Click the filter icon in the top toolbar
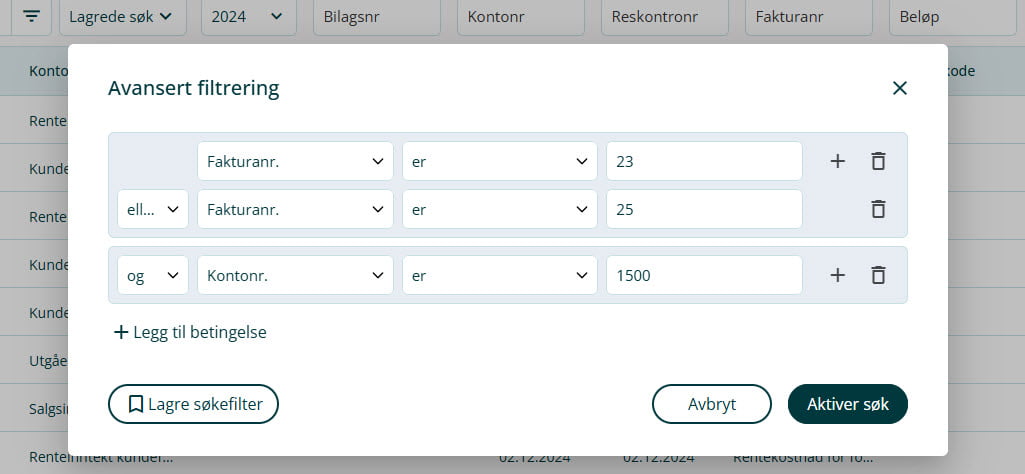1025x474 pixels. 32,17
